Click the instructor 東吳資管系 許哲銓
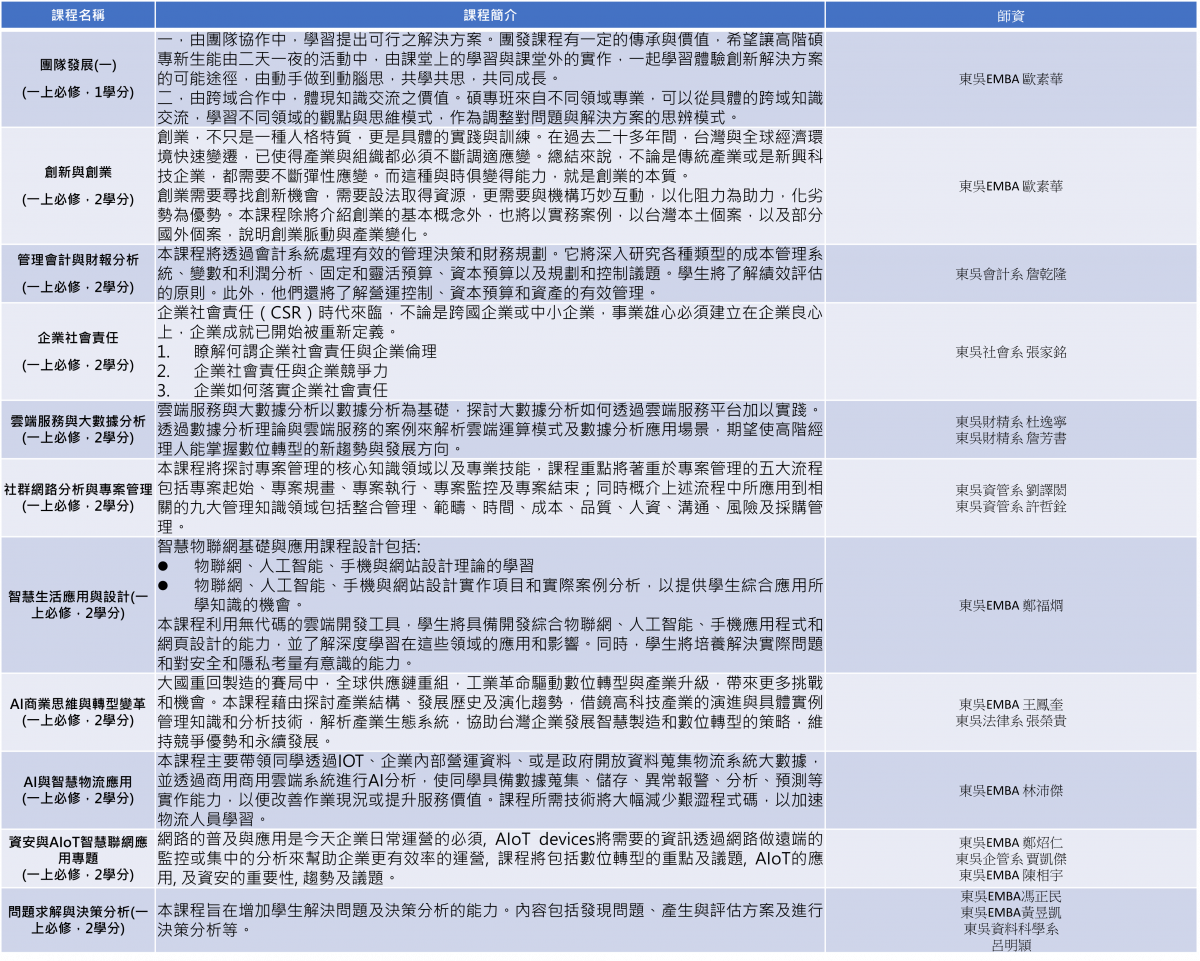1200x961 pixels. pyautogui.click(x=1011, y=506)
